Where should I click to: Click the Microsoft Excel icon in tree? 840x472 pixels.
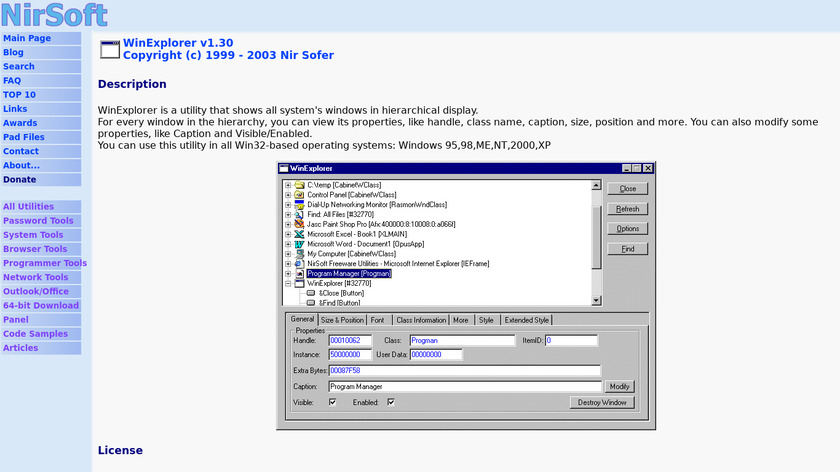[x=299, y=234]
